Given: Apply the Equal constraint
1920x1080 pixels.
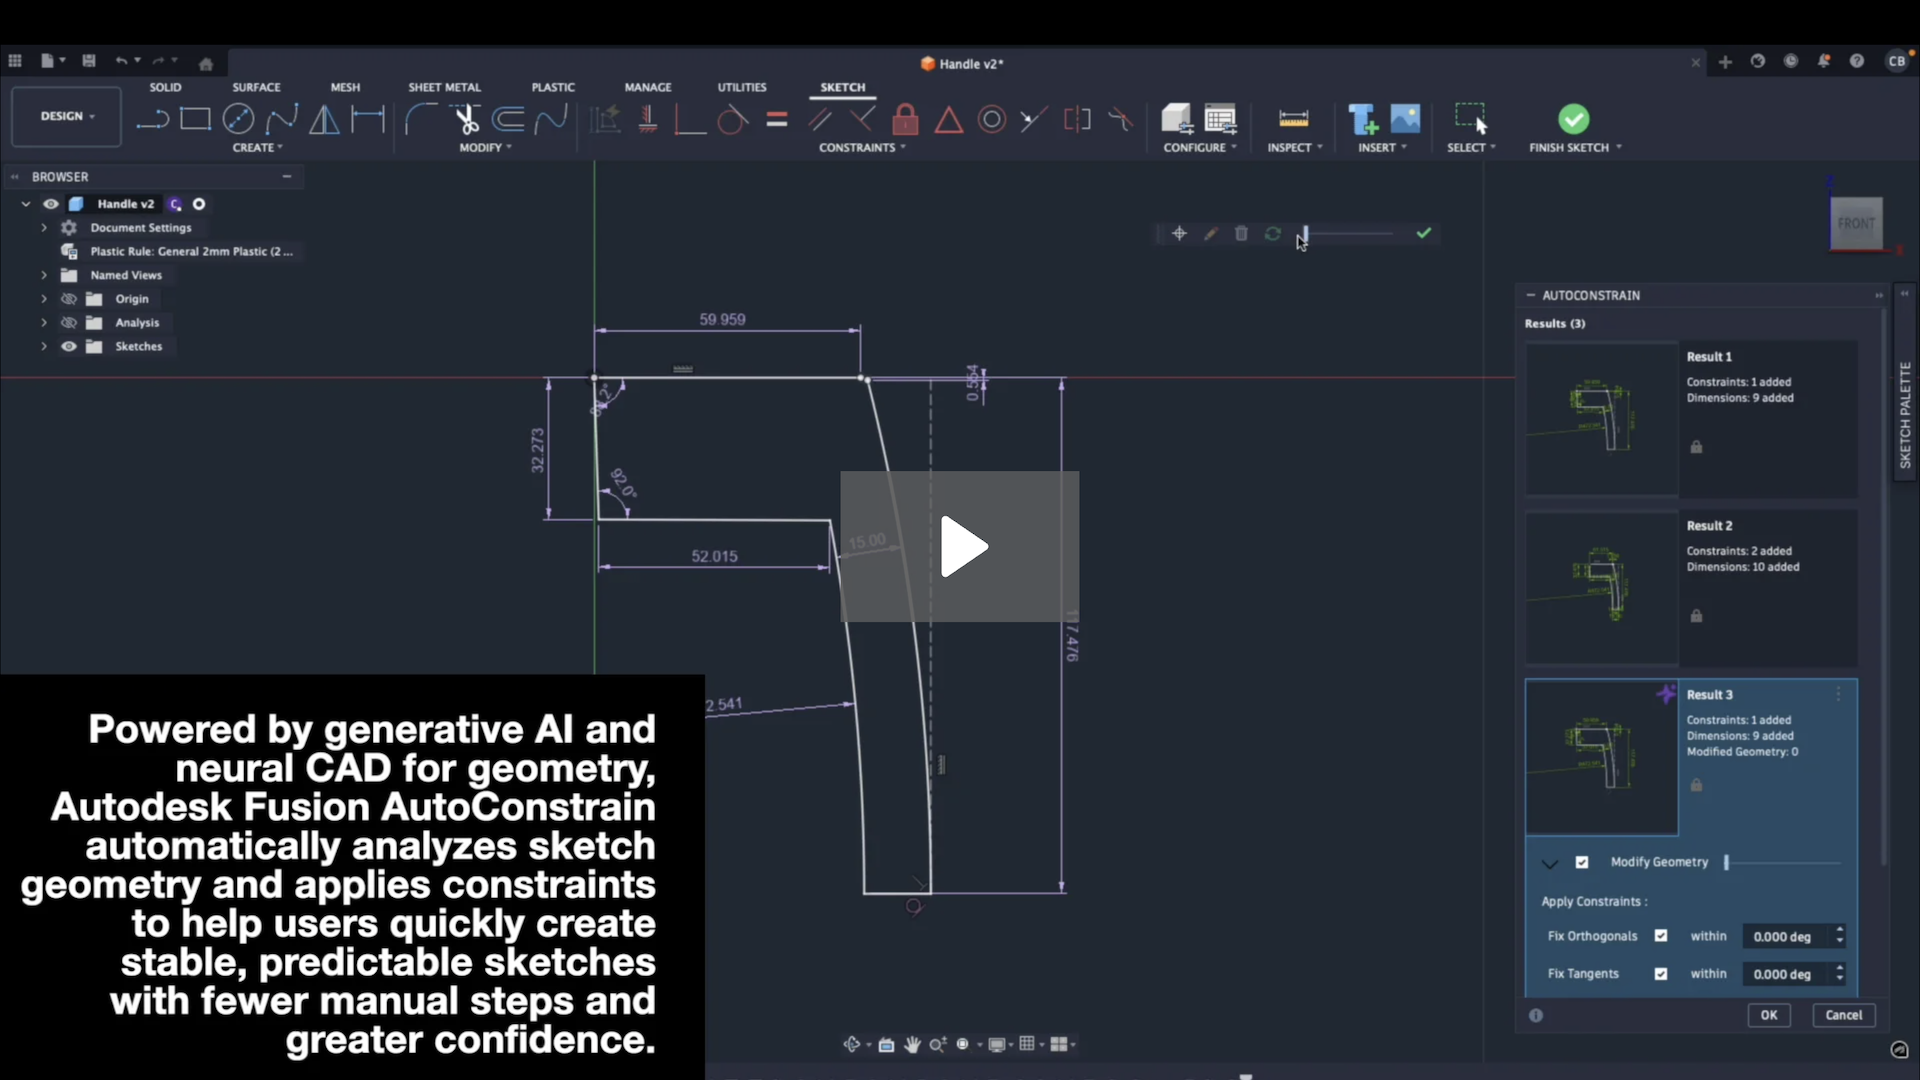Looking at the screenshot, I should pyautogui.click(x=777, y=120).
